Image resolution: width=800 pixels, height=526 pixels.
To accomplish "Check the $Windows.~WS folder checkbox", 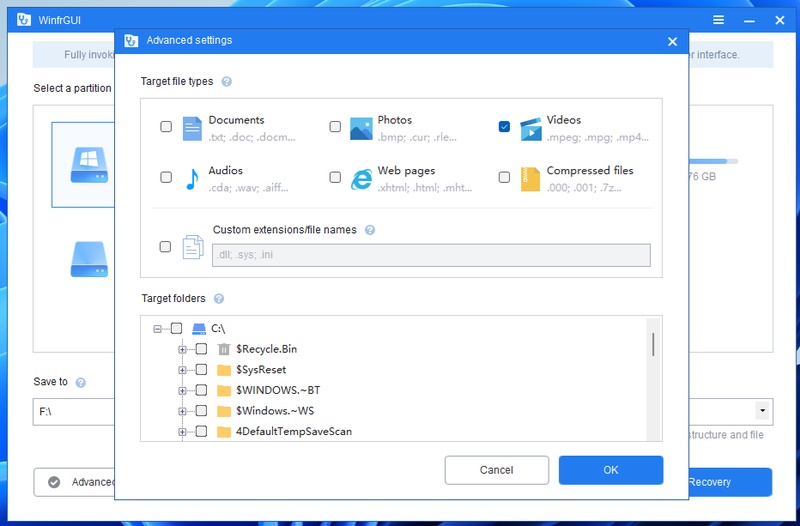I will pos(202,411).
